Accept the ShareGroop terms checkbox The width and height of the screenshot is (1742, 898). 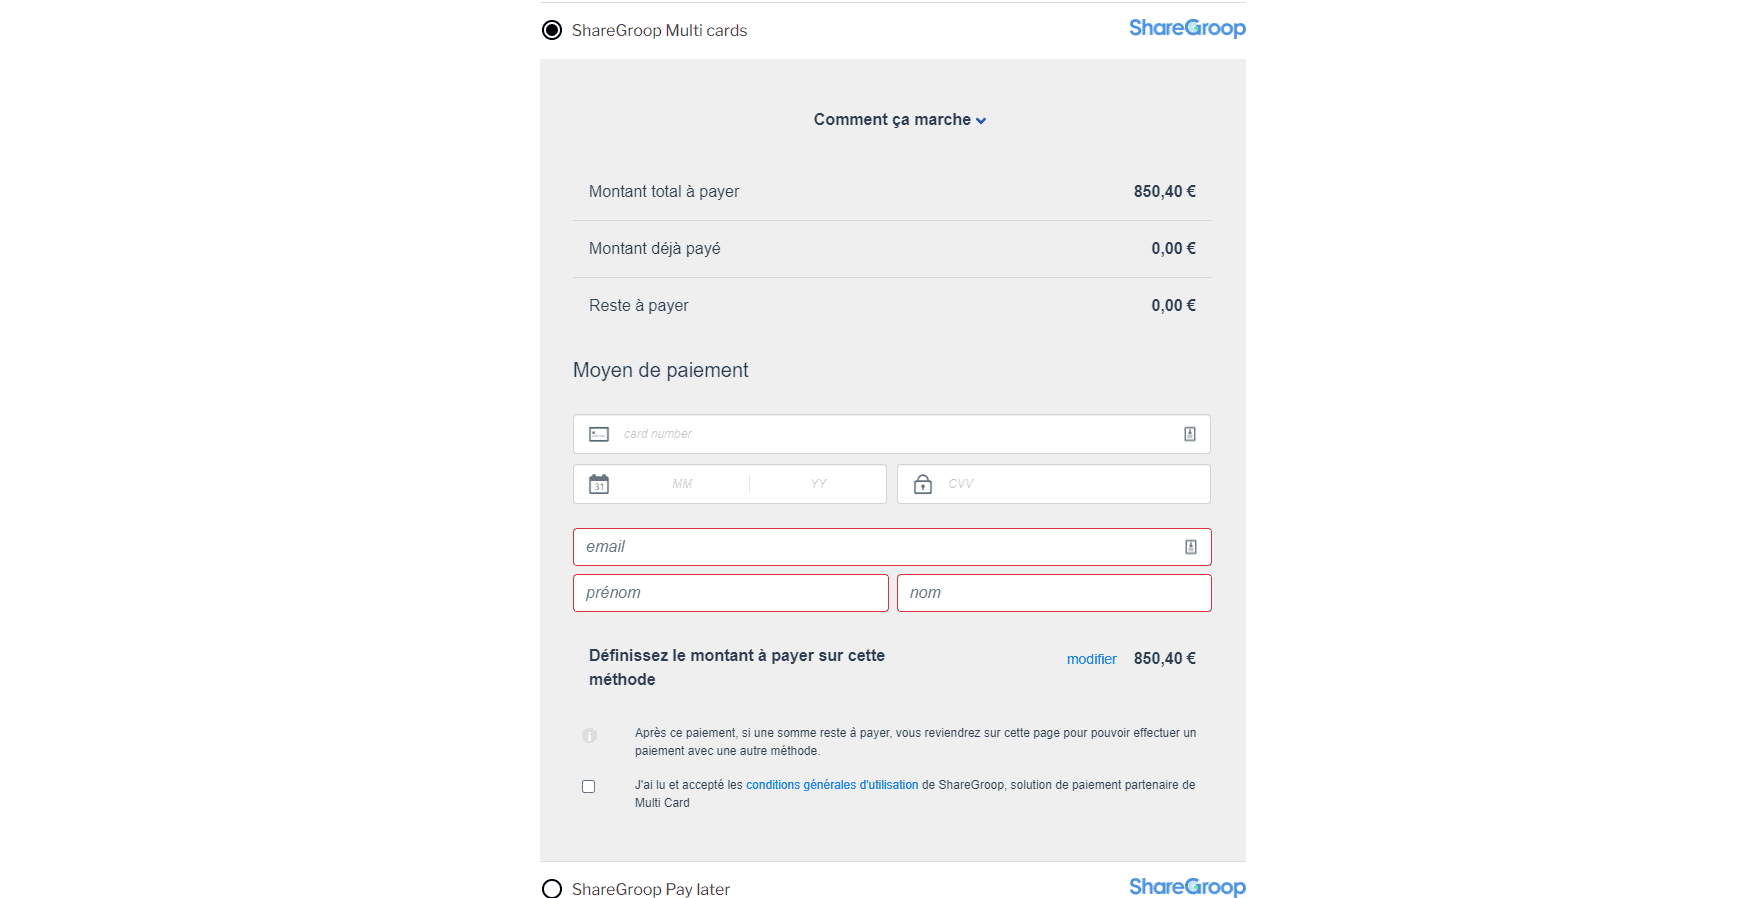[x=589, y=787]
